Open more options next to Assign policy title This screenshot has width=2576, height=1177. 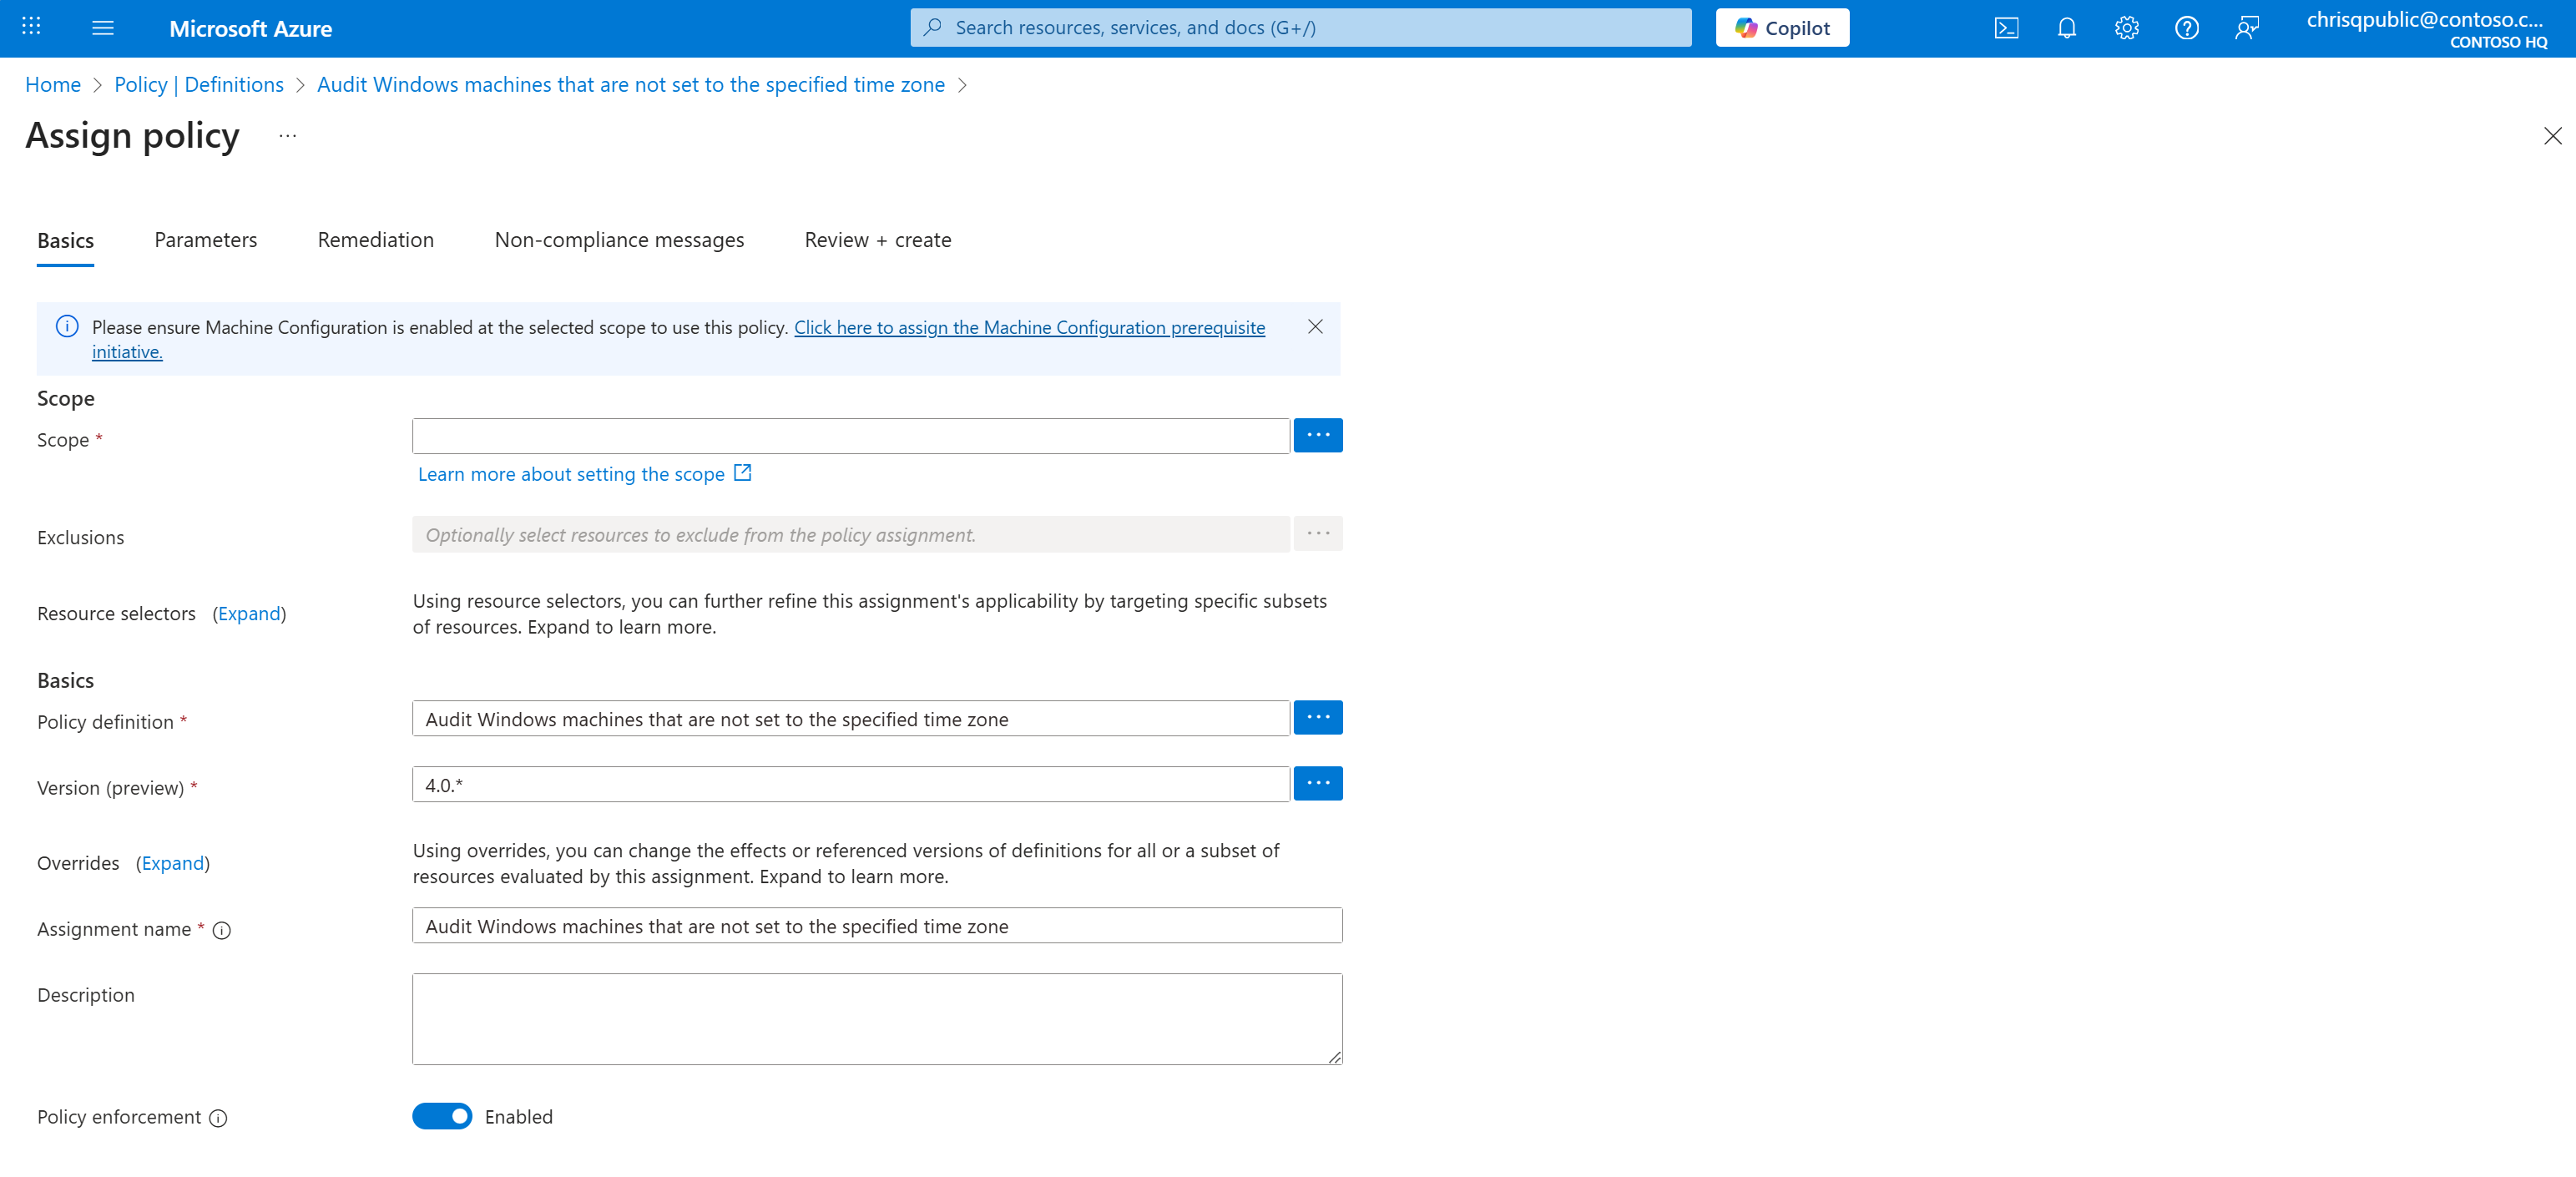[x=286, y=136]
